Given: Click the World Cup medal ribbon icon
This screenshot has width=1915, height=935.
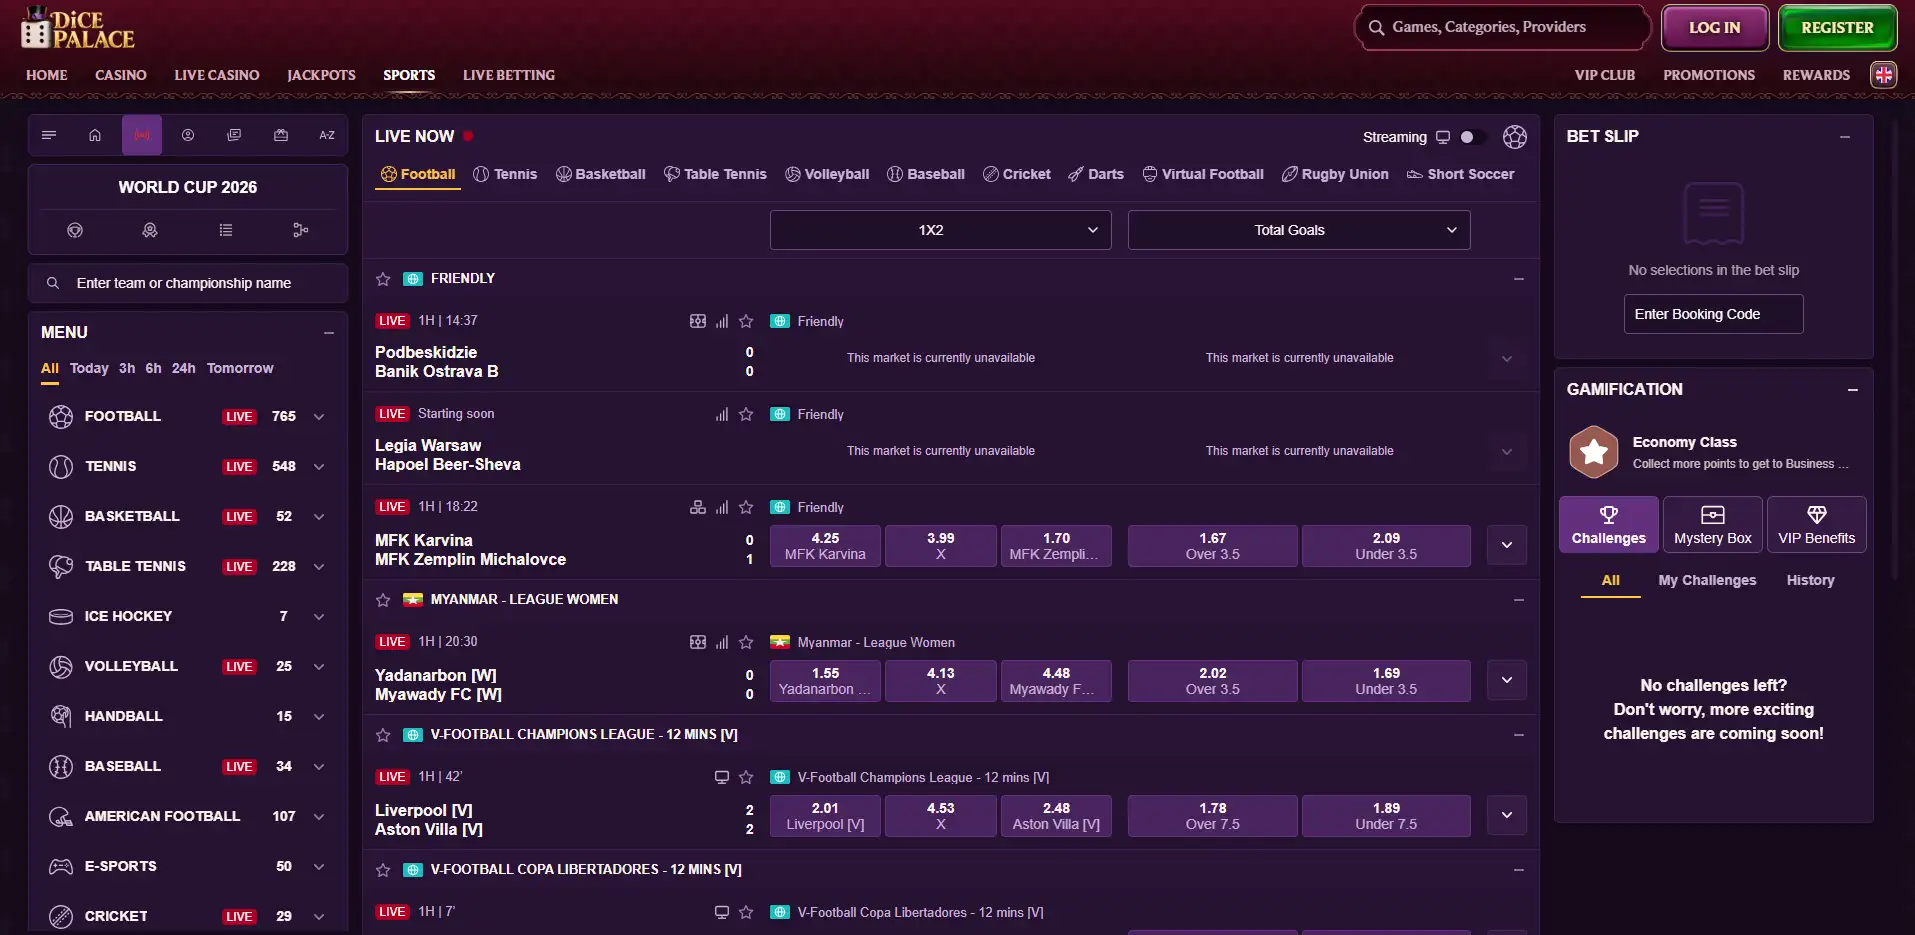Looking at the screenshot, I should pyautogui.click(x=150, y=230).
